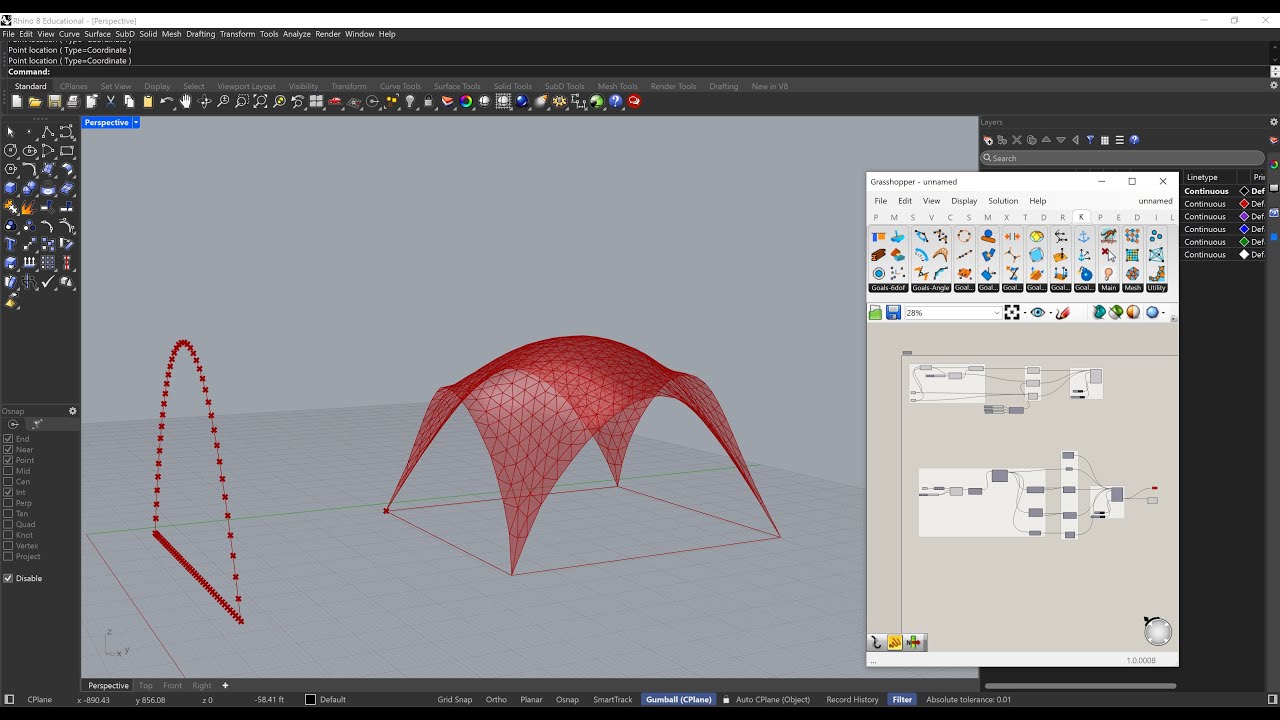The height and width of the screenshot is (720, 1280).
Task: Select the Rectangle tool in sidebar
Action: tap(67, 151)
